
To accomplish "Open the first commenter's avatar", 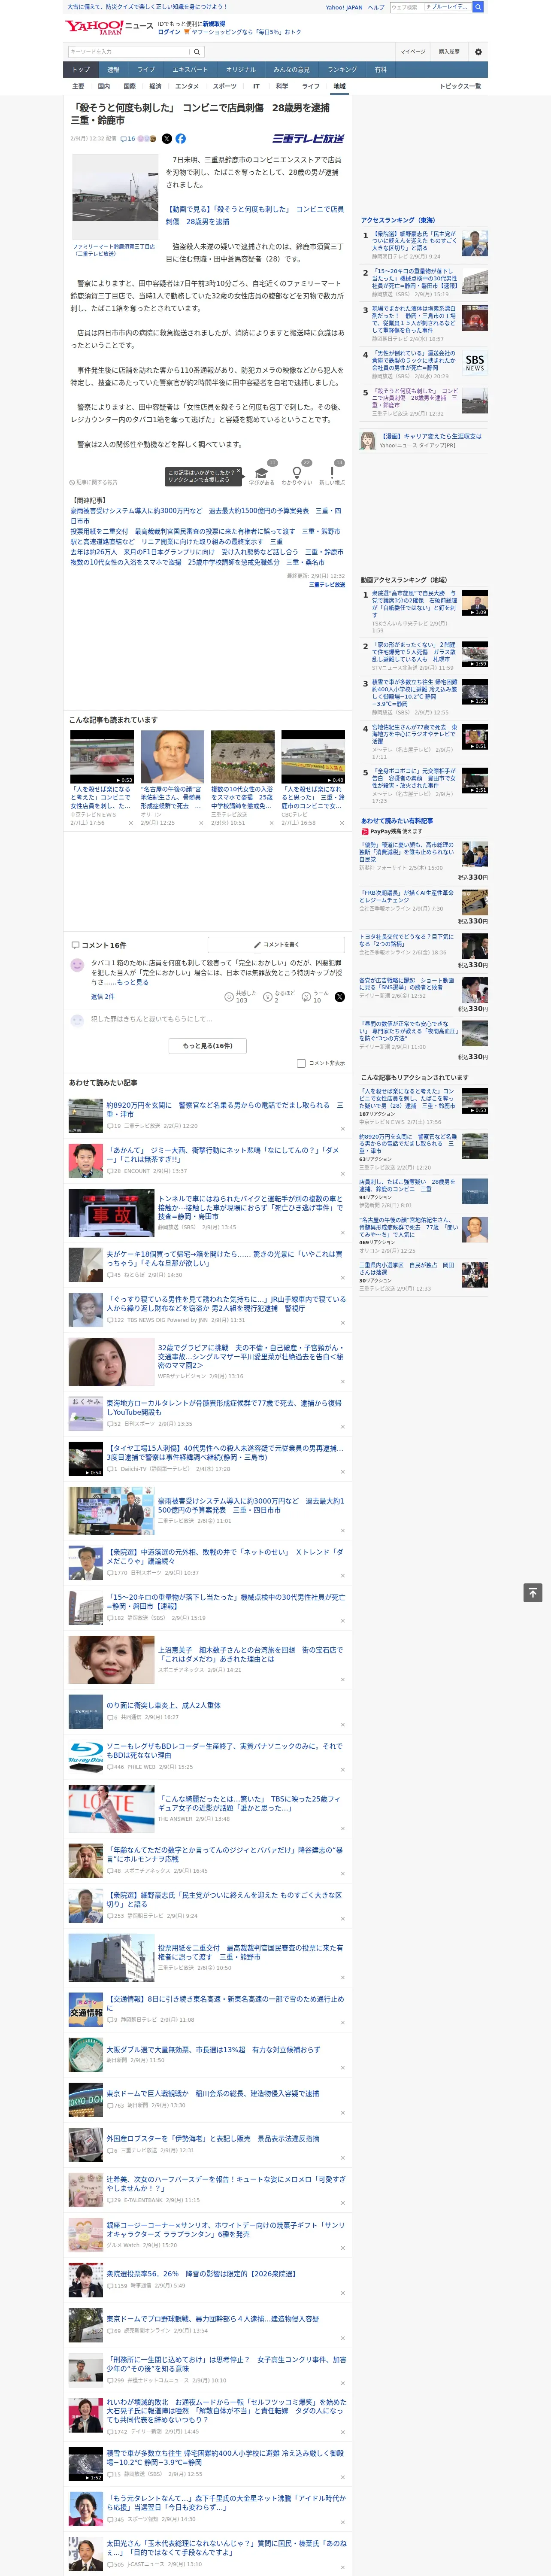I will coord(77,965).
